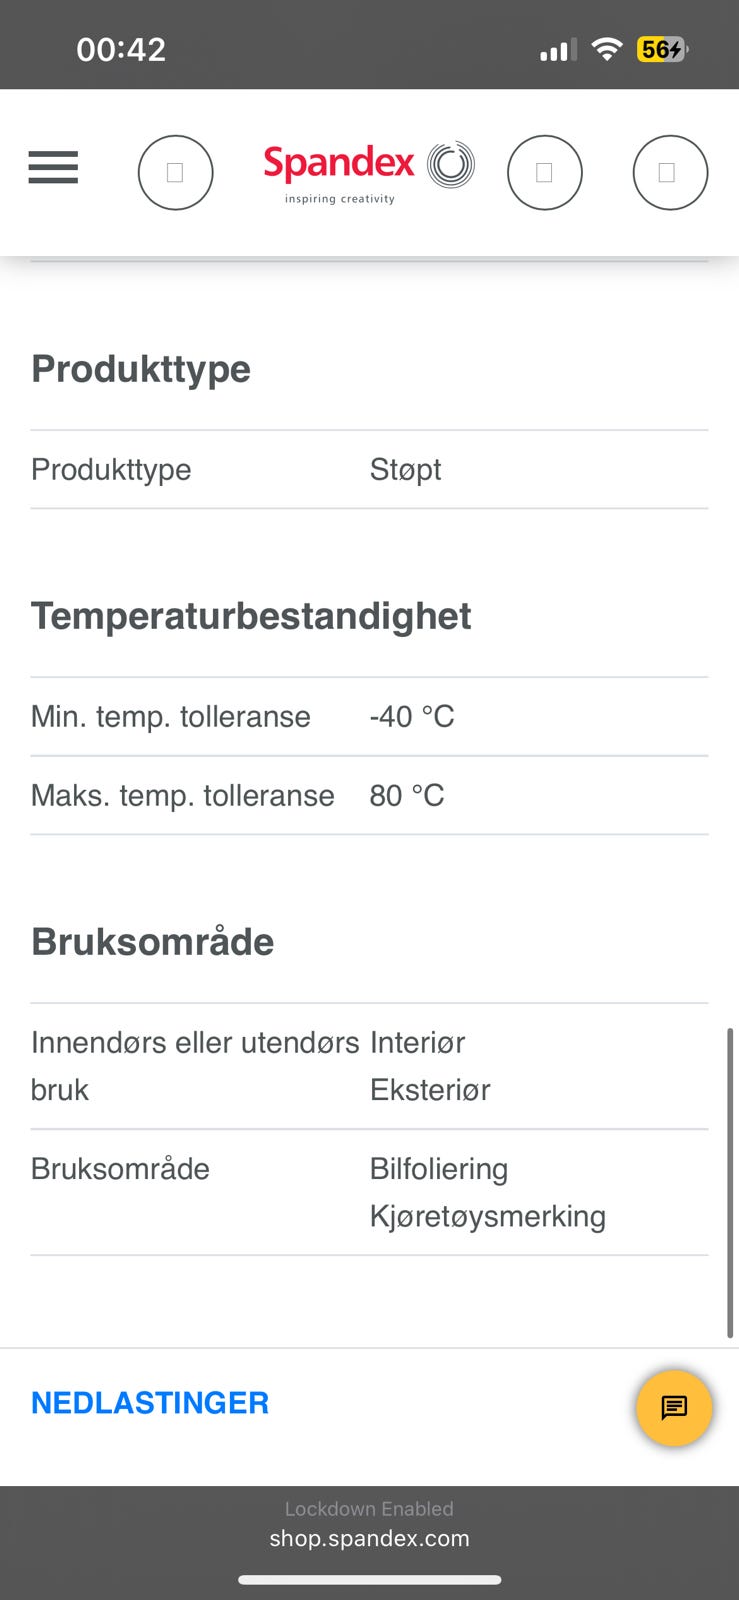The image size is (739, 1600).
Task: Open the hamburger menu
Action: [x=53, y=167]
